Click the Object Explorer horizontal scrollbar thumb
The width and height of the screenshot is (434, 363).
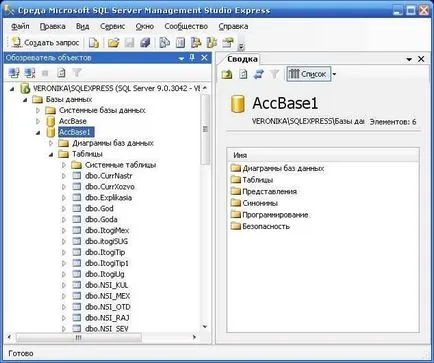[x=79, y=338]
